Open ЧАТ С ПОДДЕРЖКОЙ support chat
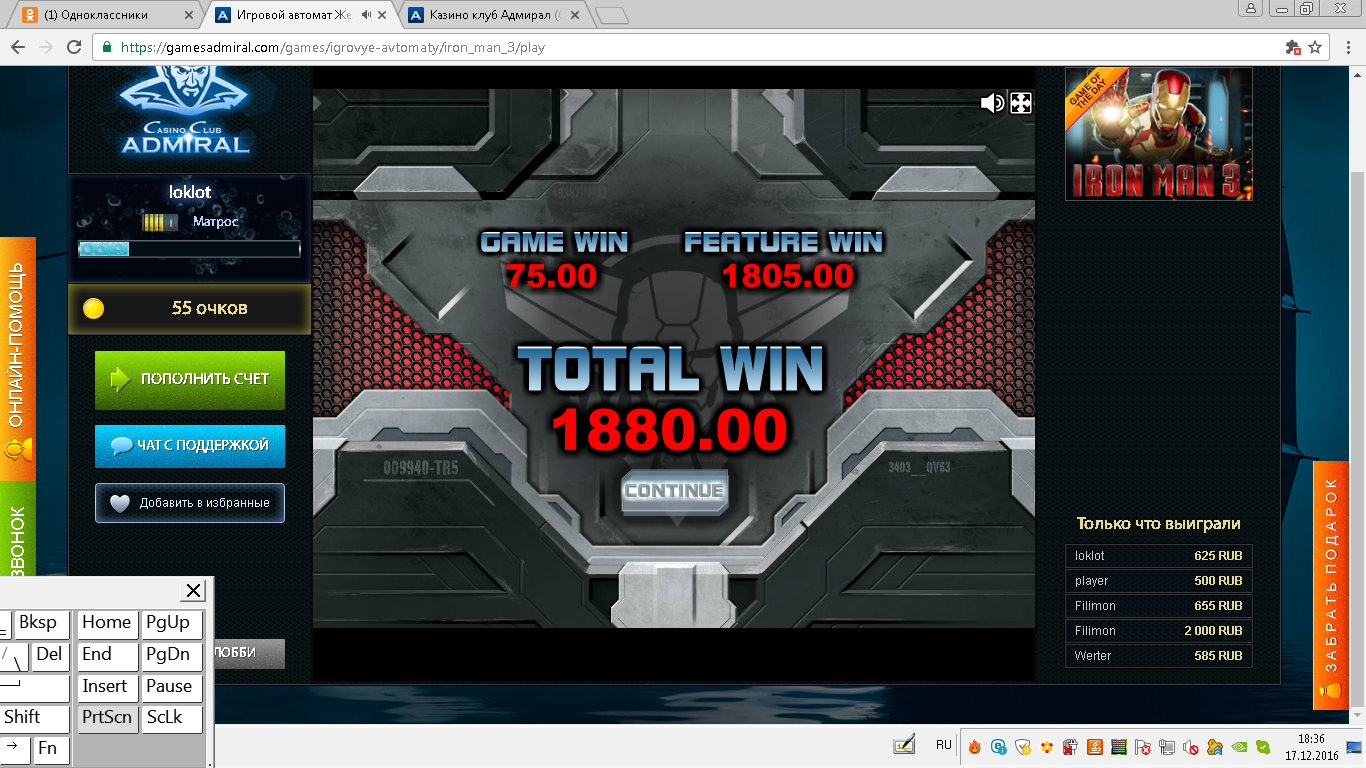Viewport: 1366px width, 768px height. pyautogui.click(x=190, y=446)
